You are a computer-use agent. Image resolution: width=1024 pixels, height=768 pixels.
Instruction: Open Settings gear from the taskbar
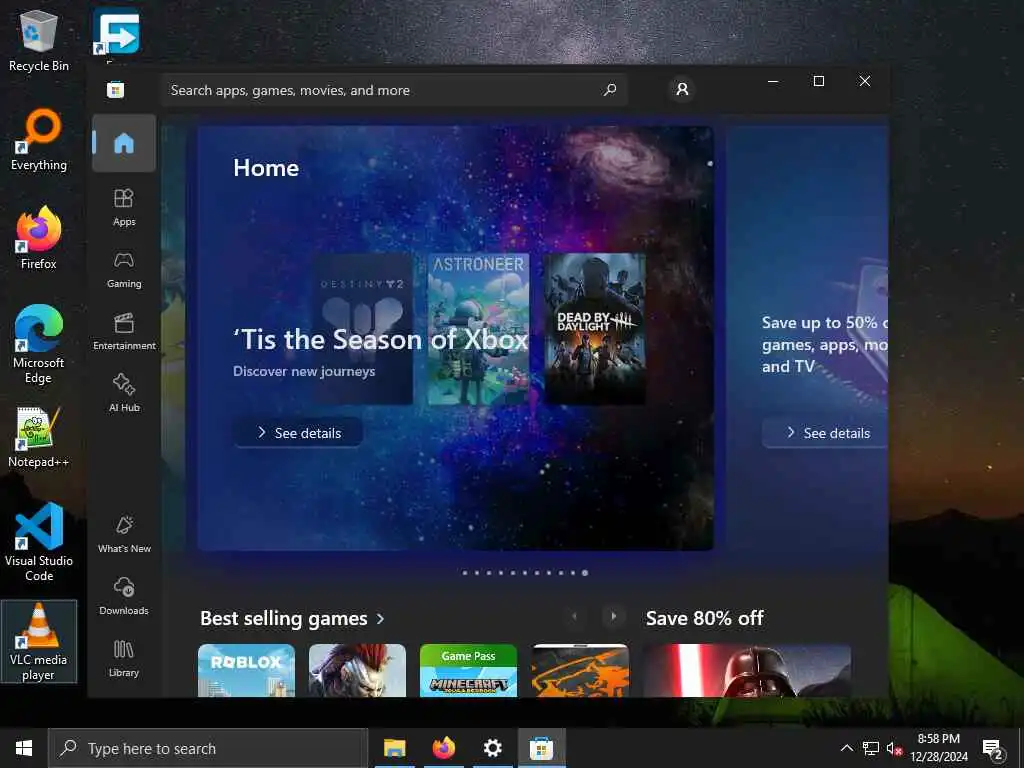(492, 748)
